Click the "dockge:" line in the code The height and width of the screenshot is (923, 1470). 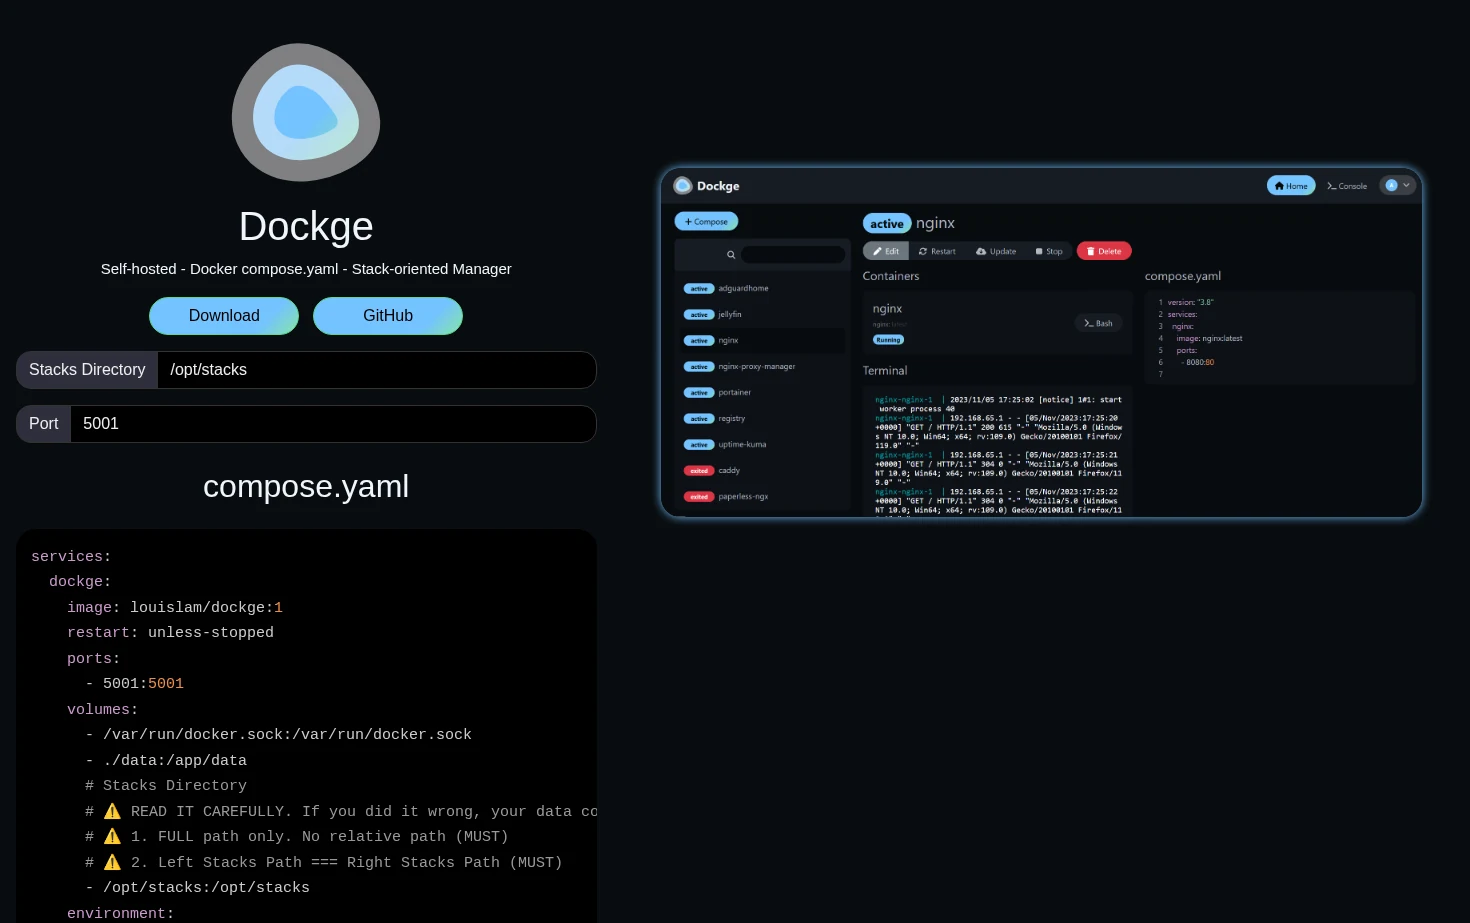tap(80, 582)
